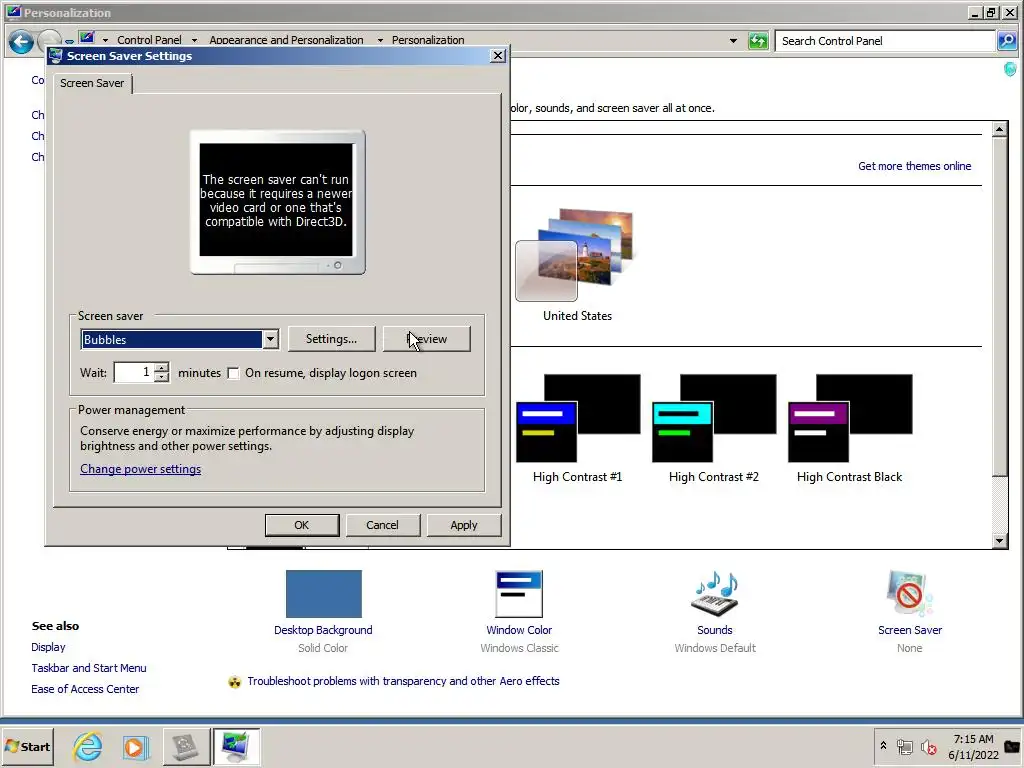Launch Windows Media Player from taskbar
Image resolution: width=1024 pixels, height=768 pixels.
pos(135,747)
